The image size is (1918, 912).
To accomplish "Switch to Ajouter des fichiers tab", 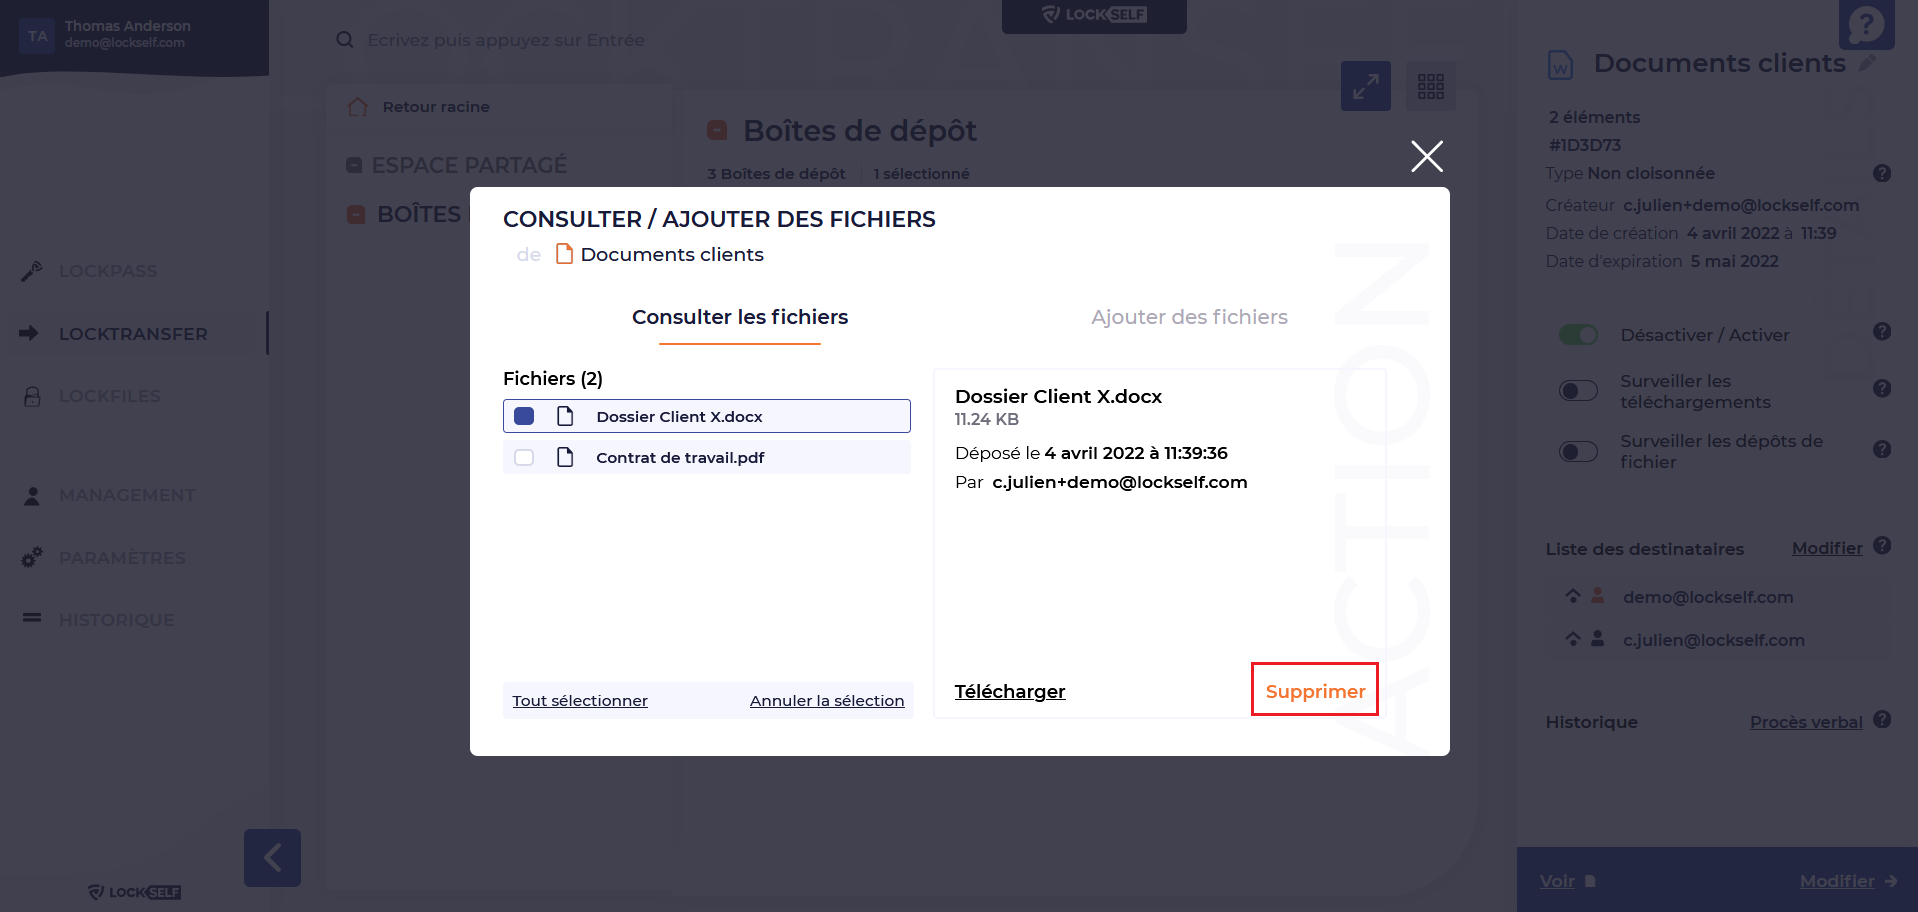I will pos(1189,317).
